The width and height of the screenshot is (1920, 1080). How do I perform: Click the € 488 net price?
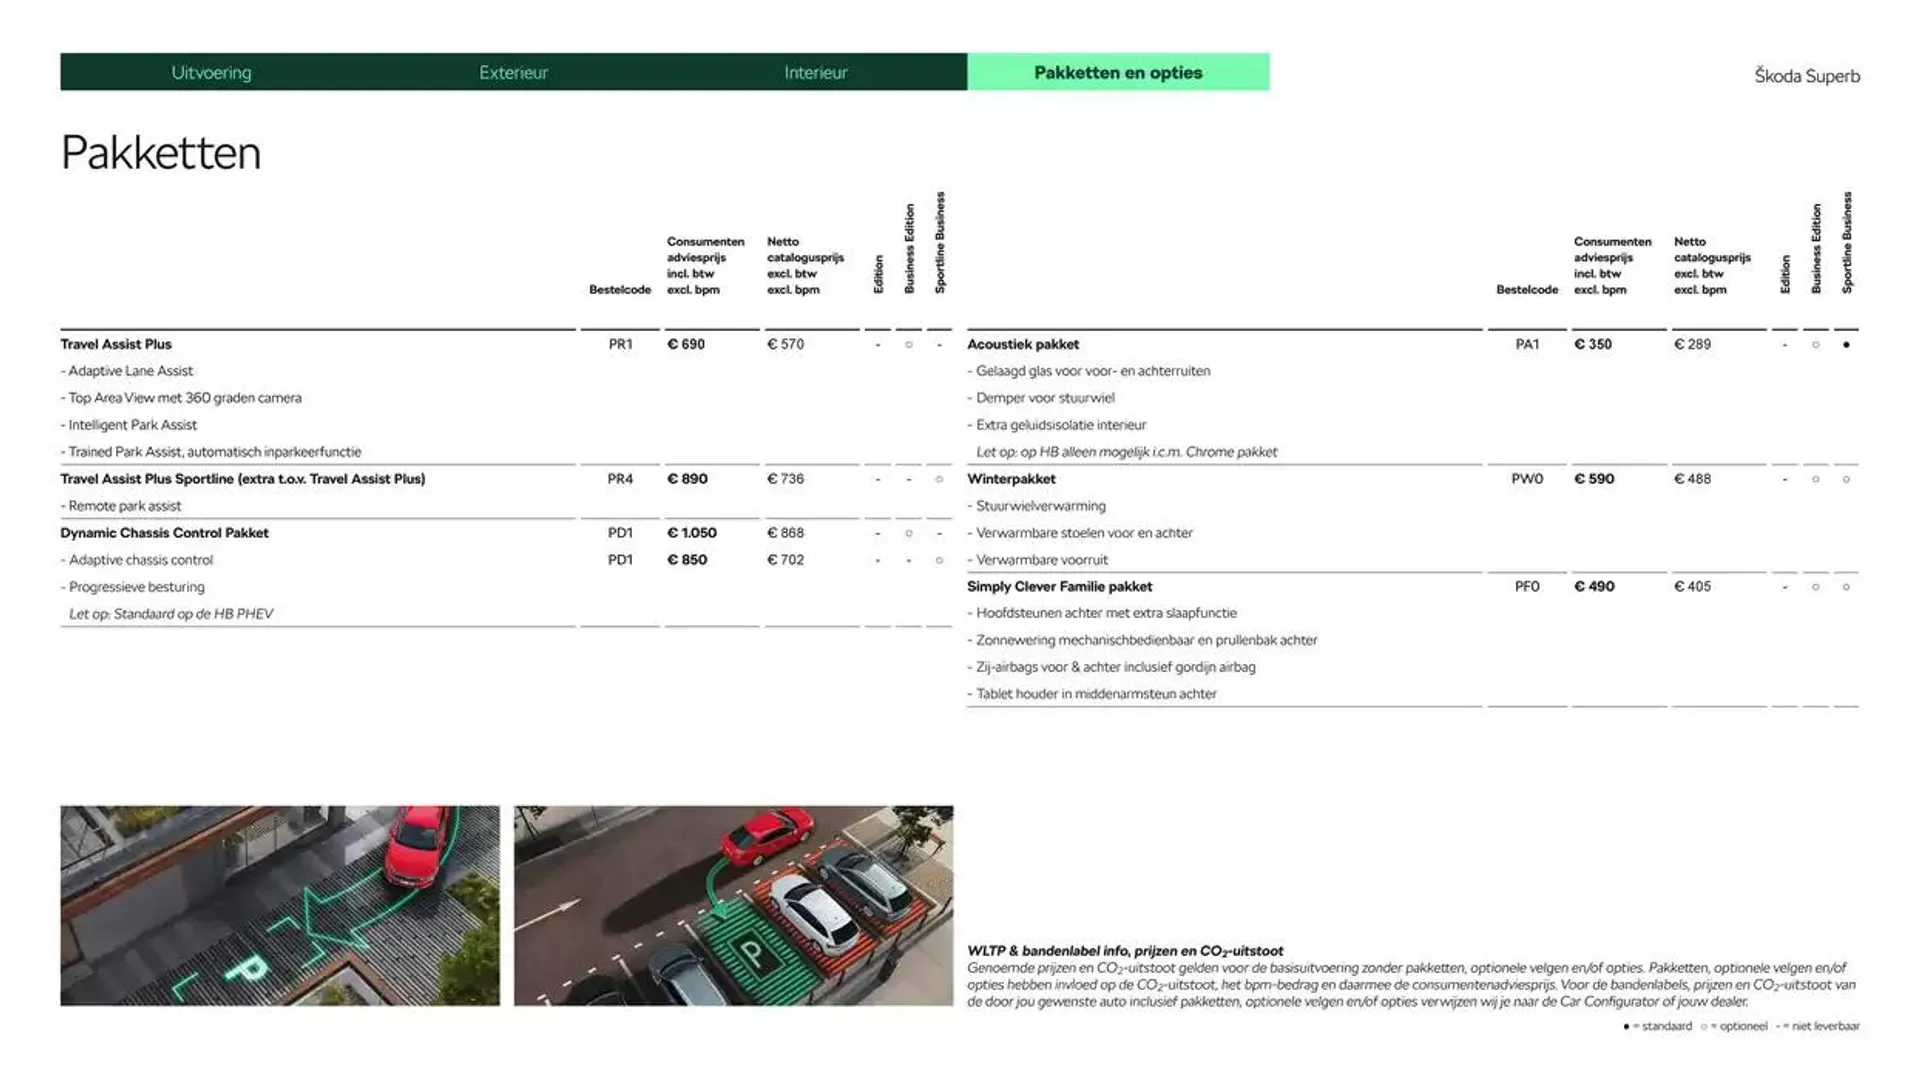click(1692, 479)
